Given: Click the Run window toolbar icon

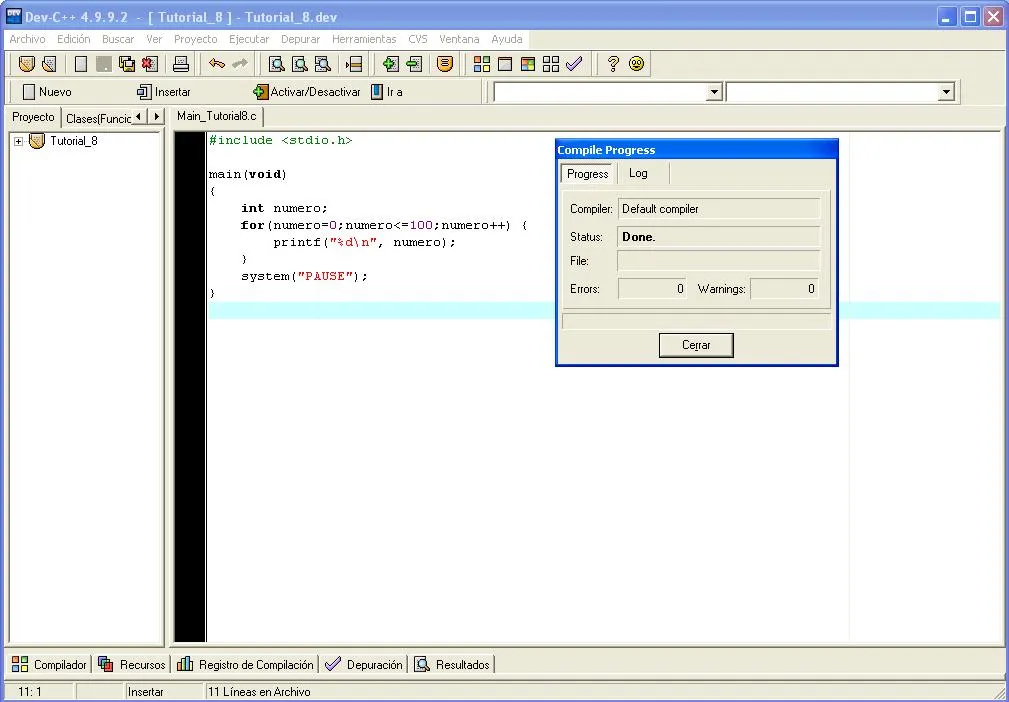Looking at the screenshot, I should (505, 64).
